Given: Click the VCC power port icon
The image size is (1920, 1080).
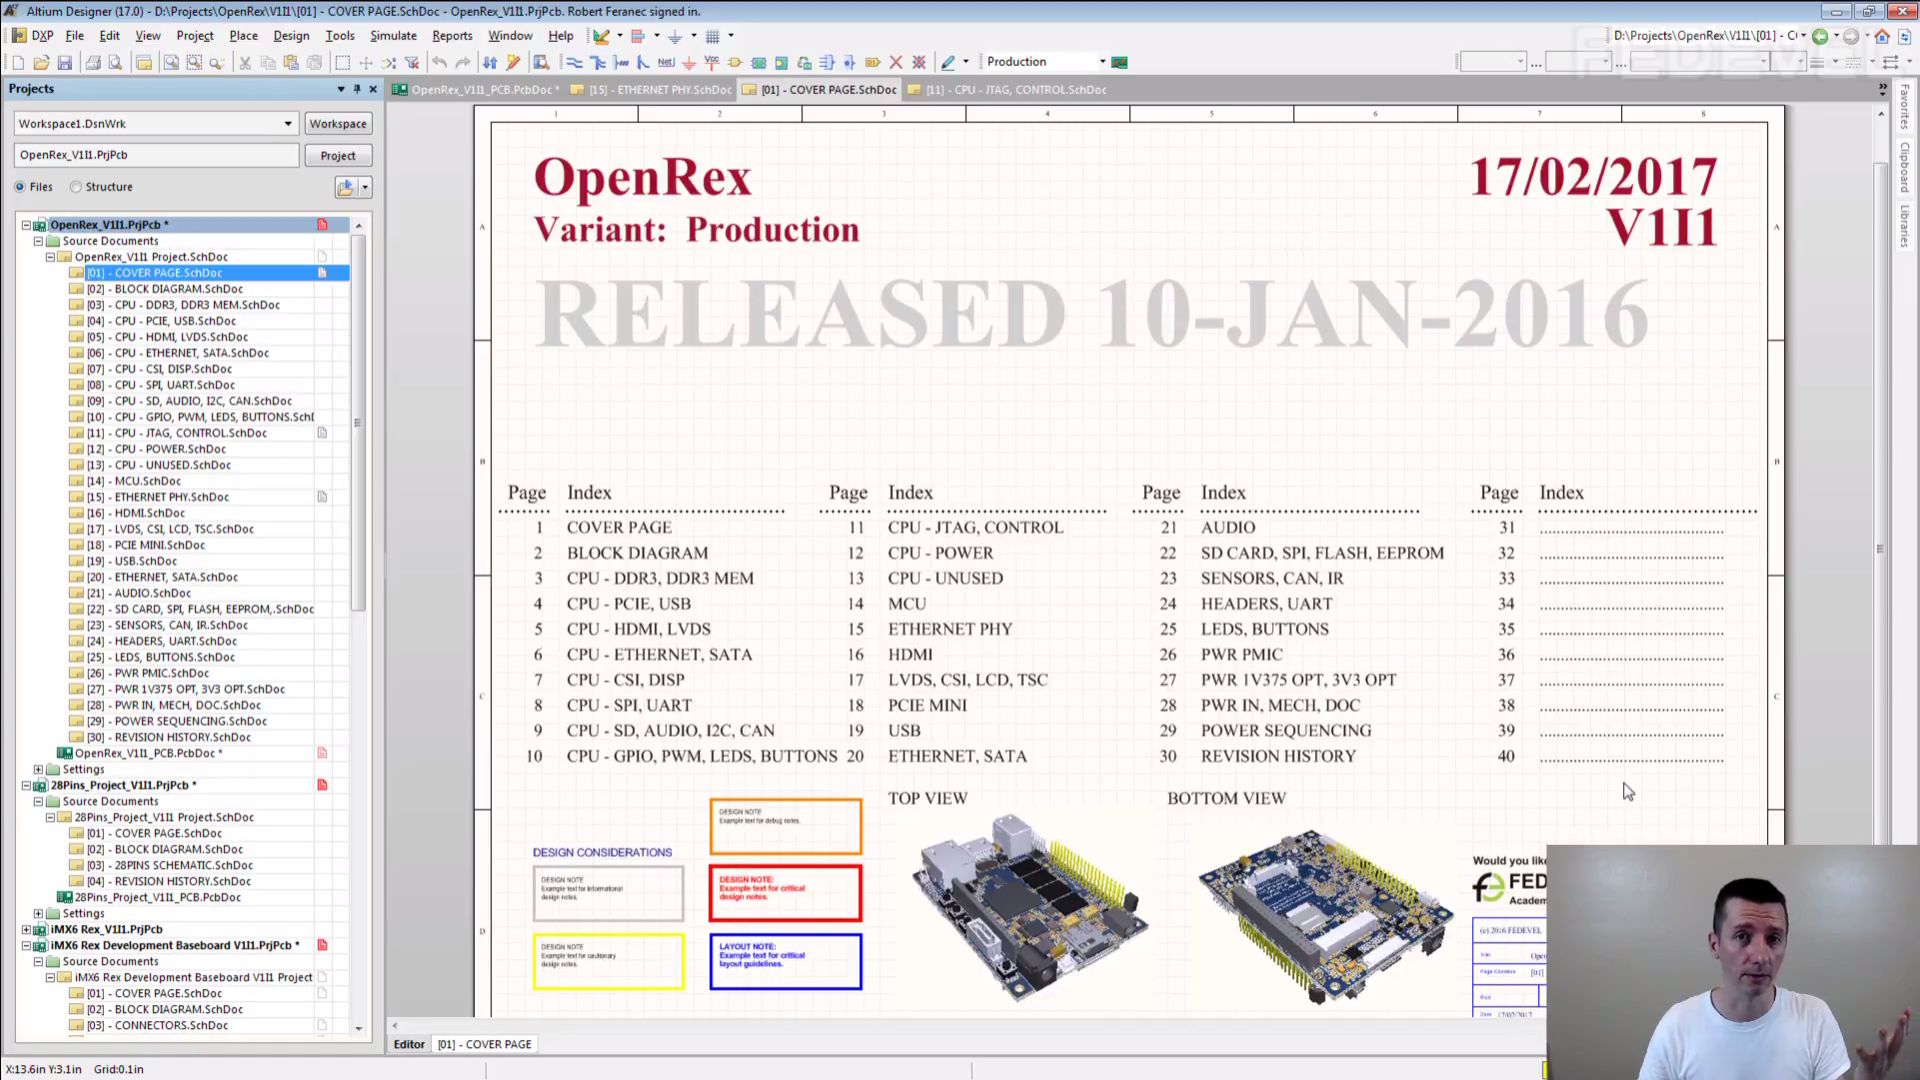Looking at the screenshot, I should point(712,62).
